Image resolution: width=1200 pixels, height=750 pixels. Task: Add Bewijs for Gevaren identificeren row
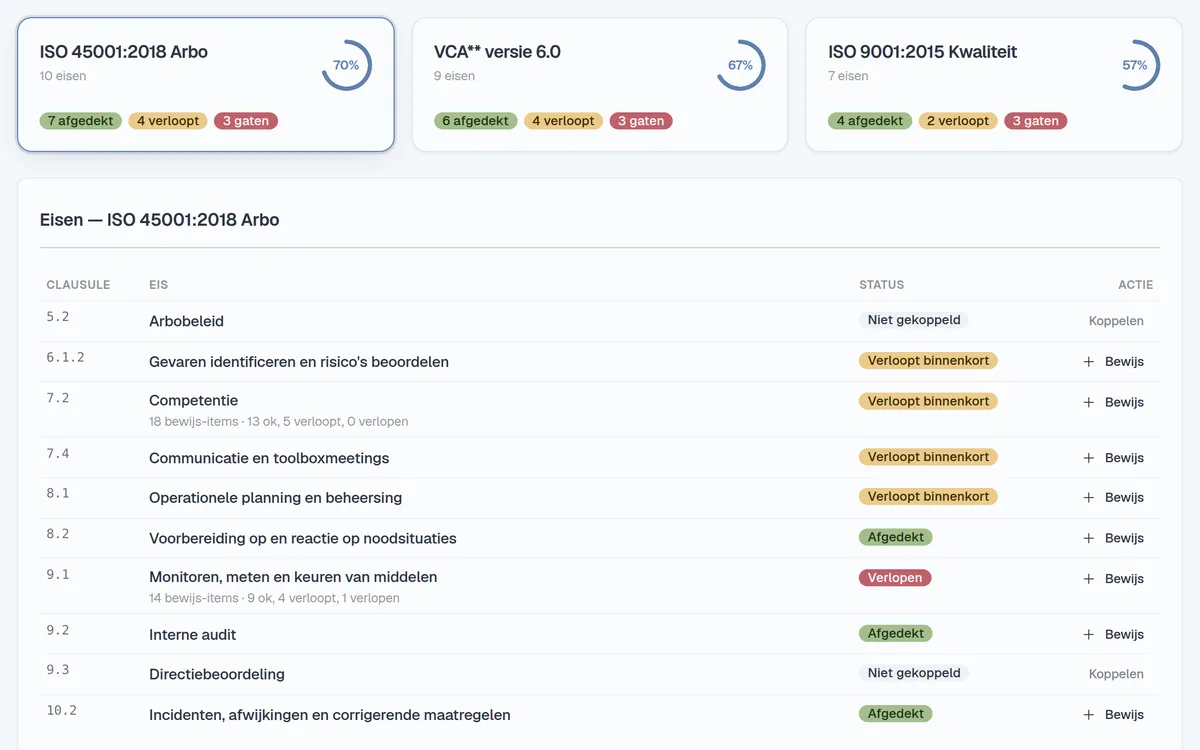pyautogui.click(x=1114, y=362)
